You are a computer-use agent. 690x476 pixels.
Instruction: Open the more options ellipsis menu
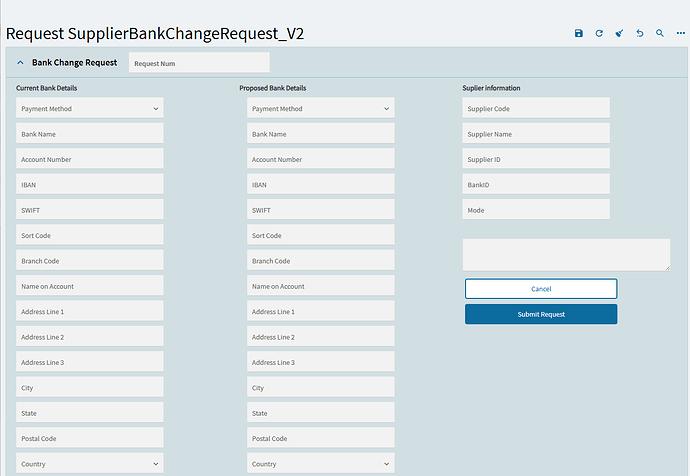point(680,33)
